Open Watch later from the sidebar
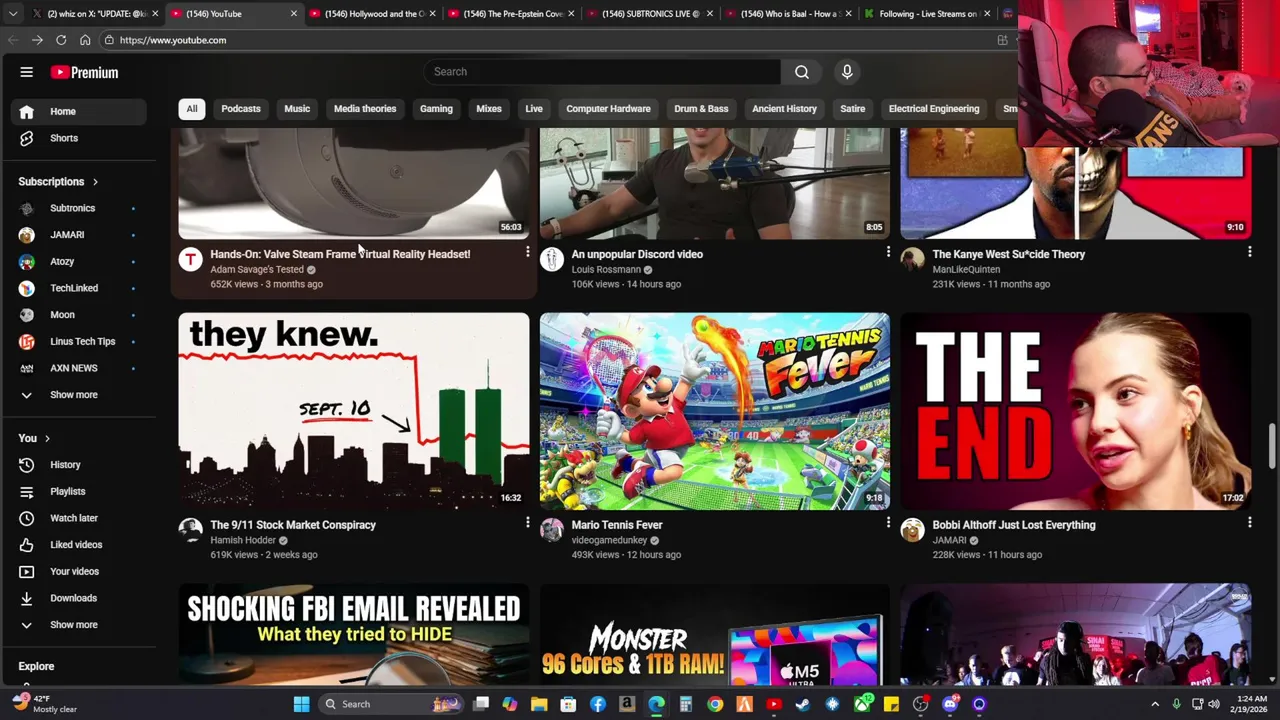The height and width of the screenshot is (720, 1280). (80, 518)
